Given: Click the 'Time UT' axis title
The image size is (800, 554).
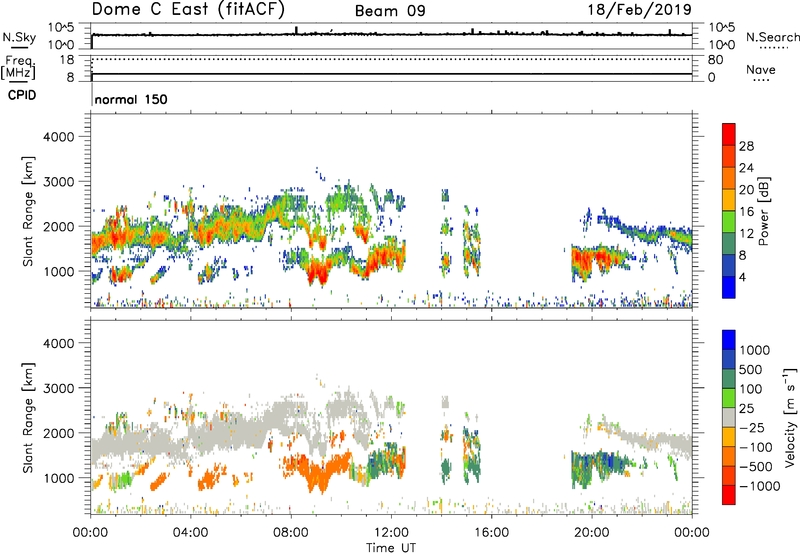Looking at the screenshot, I should point(391,548).
